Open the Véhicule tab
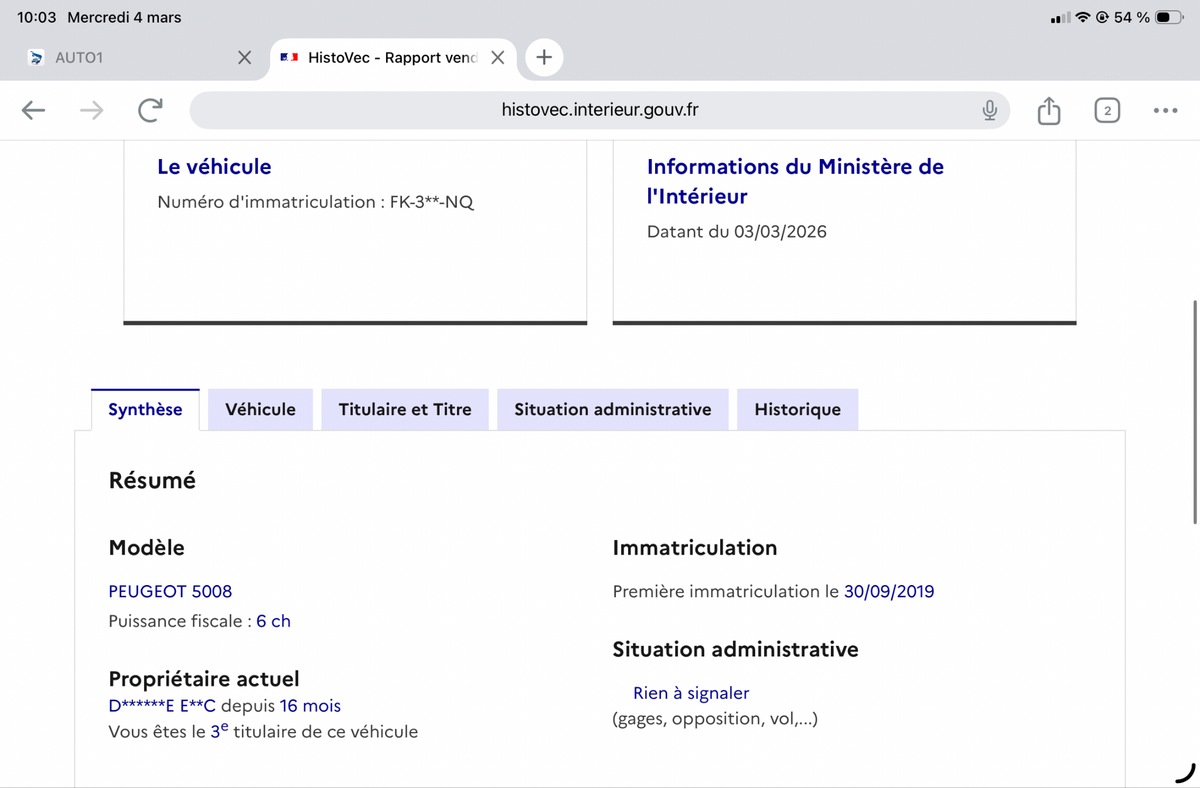Viewport: 1200px width, 788px height. (260, 409)
